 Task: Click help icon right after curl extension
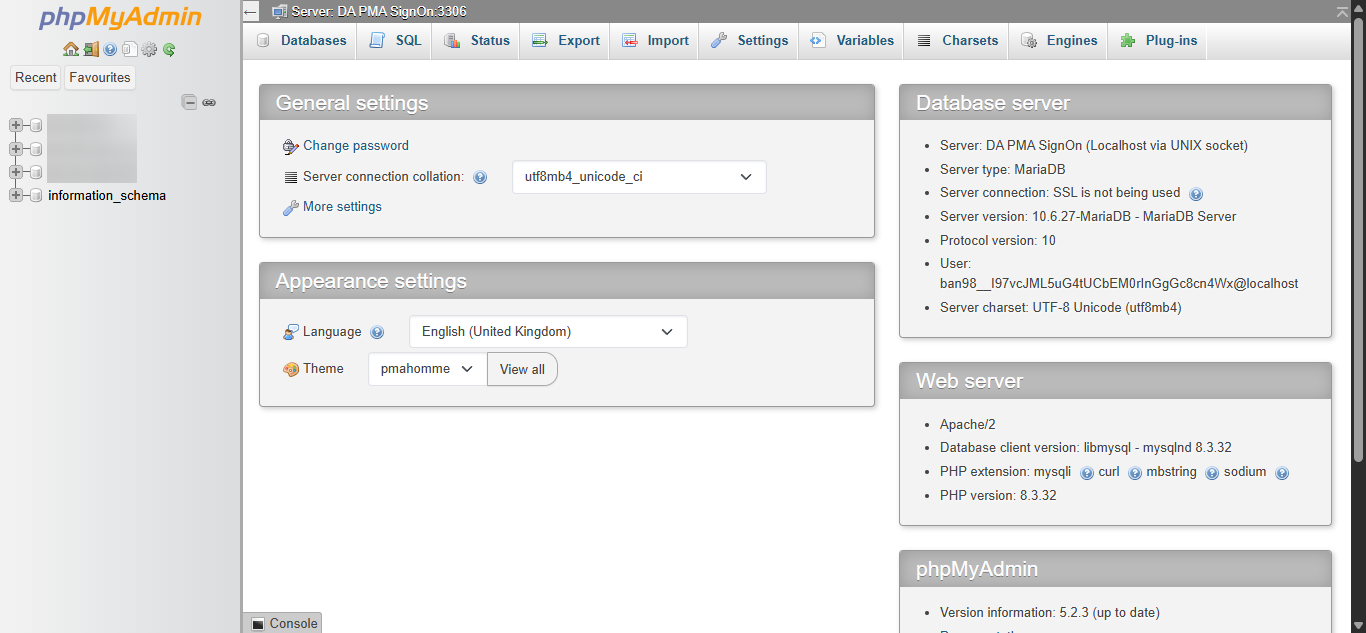point(1135,473)
